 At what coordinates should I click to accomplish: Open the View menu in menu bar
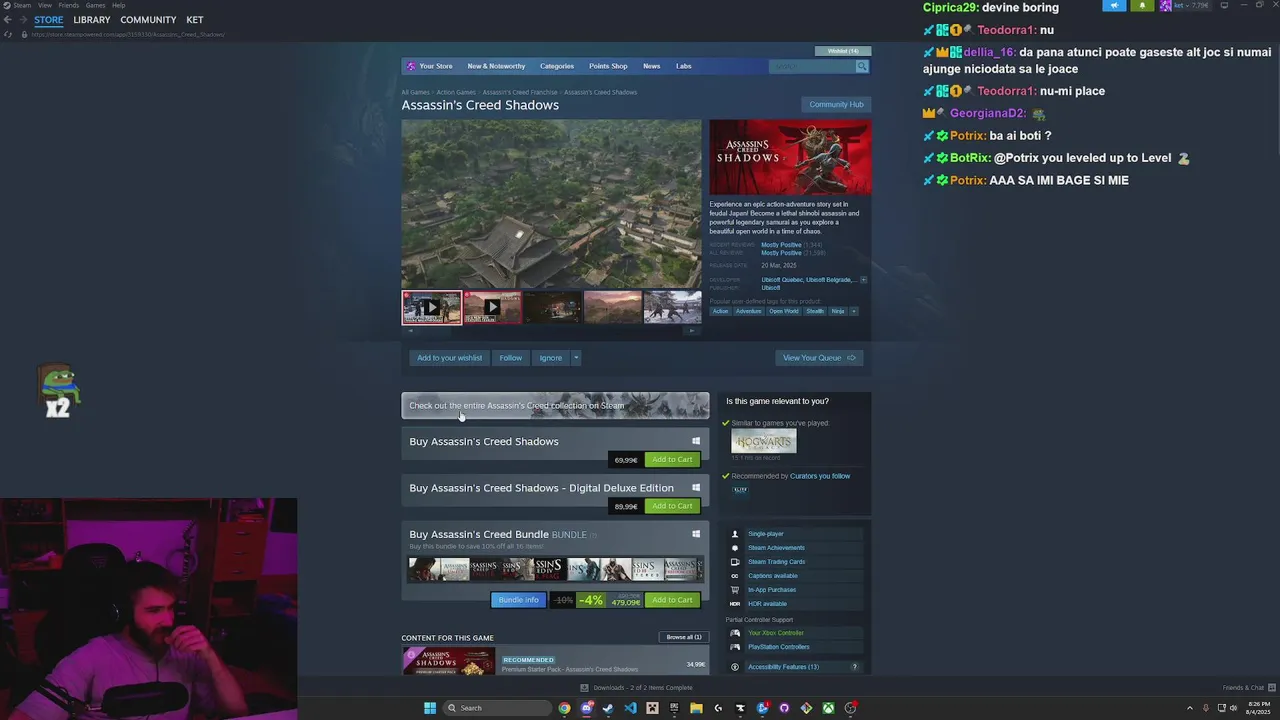pyautogui.click(x=45, y=5)
